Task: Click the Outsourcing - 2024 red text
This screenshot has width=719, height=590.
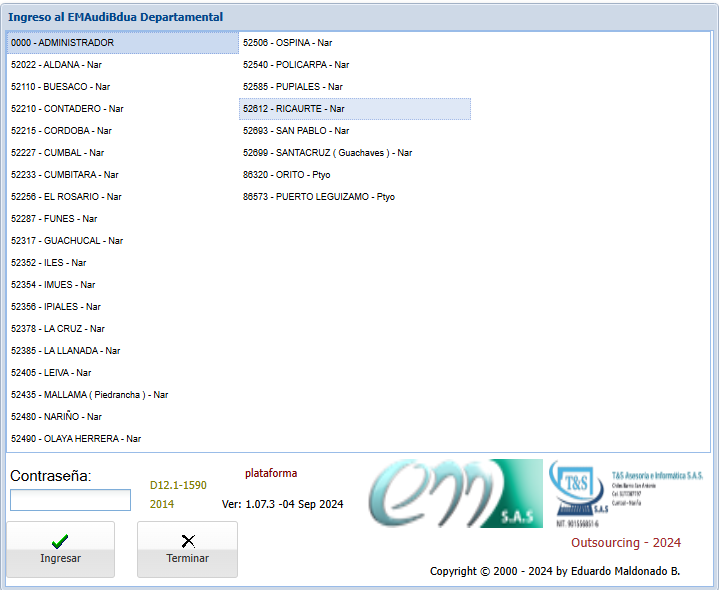Action: pyautogui.click(x=626, y=543)
